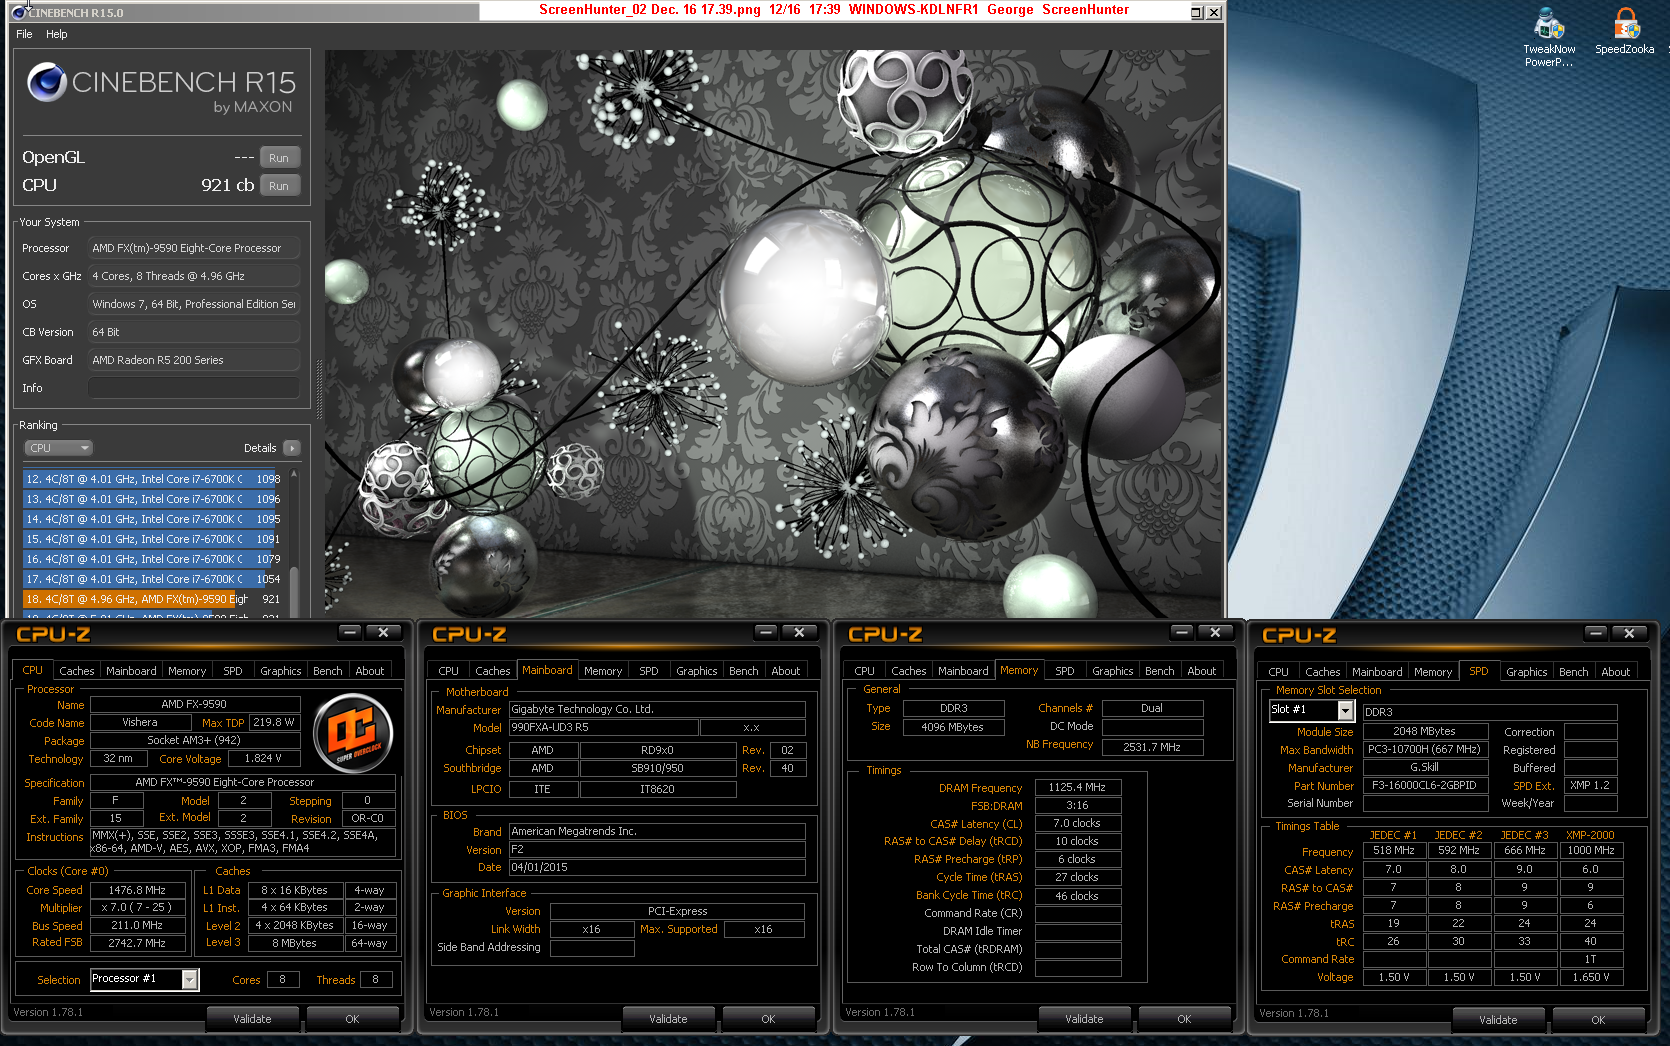The image size is (1670, 1046).
Task: Switch to Caches tab in first CPU-Z window
Action: tap(76, 671)
